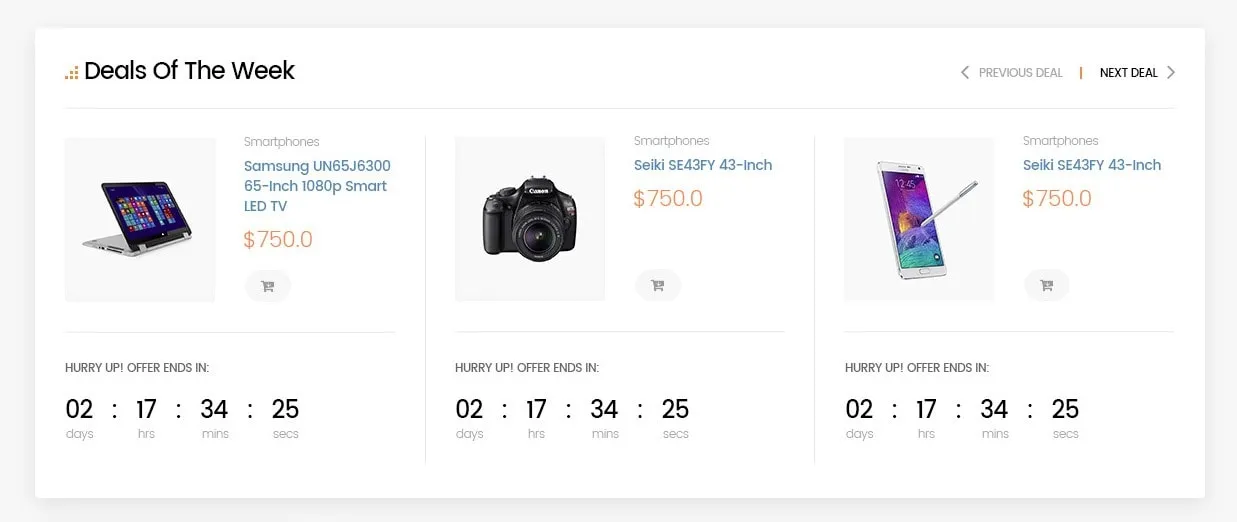Click the countdown timer under camera deal
The height and width of the screenshot is (522, 1237).
click(573, 418)
